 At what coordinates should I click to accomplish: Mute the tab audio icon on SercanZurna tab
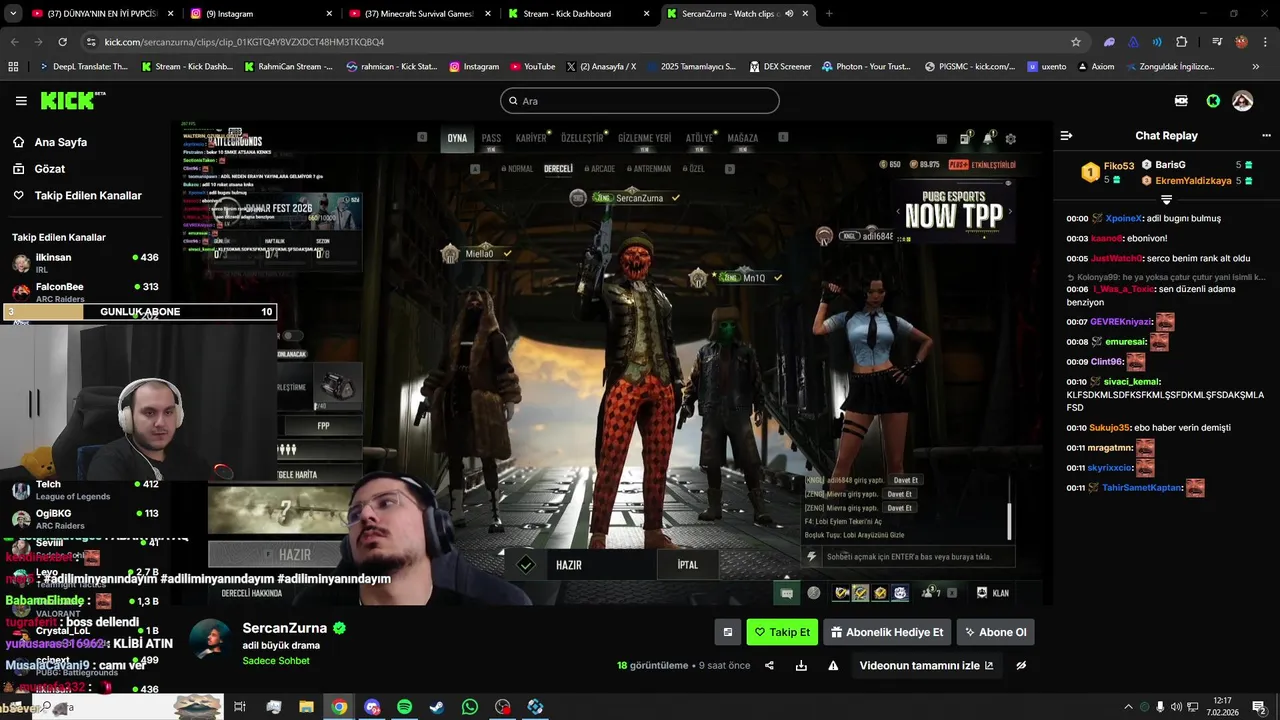[789, 14]
